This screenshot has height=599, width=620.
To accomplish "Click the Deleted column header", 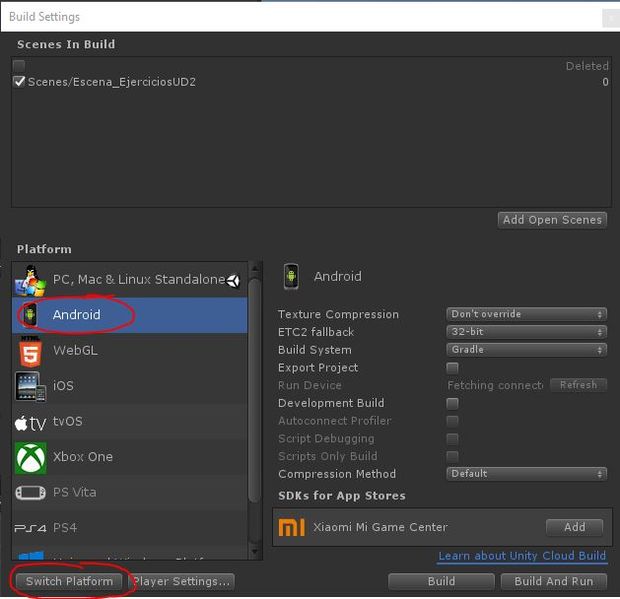I will (x=587, y=66).
